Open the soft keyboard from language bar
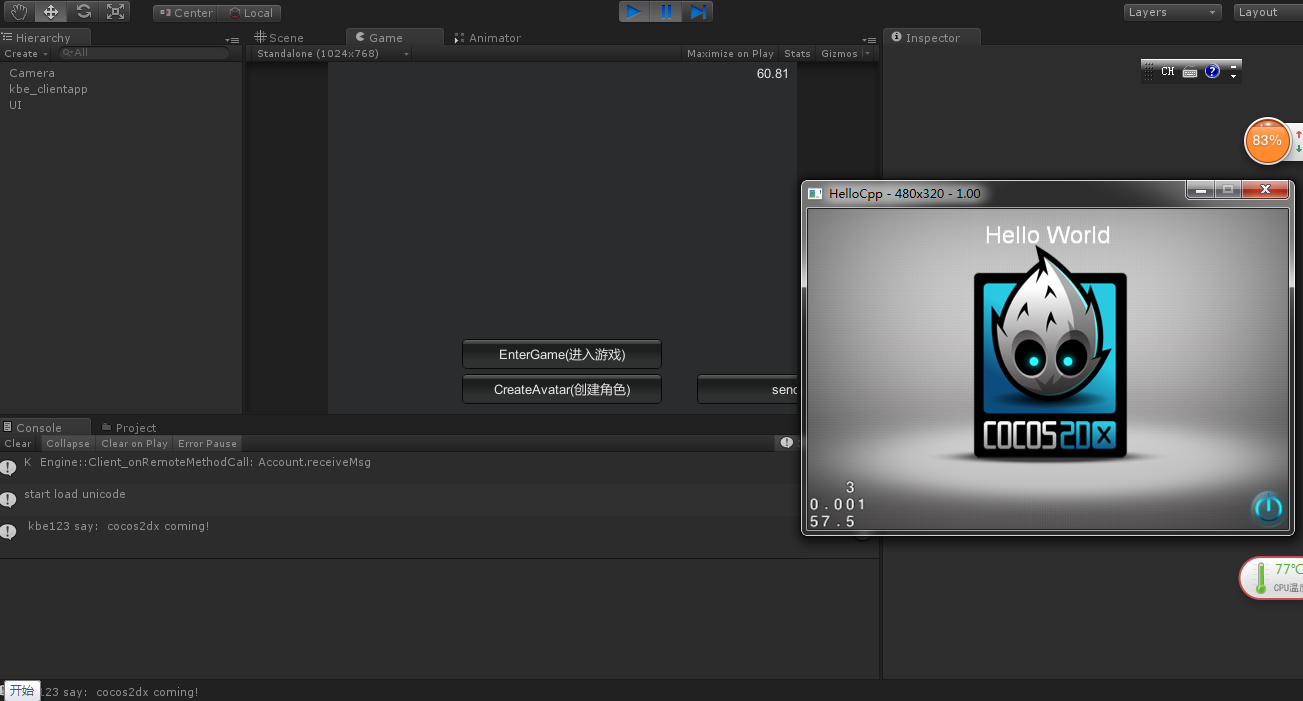1303x701 pixels. [x=1190, y=72]
